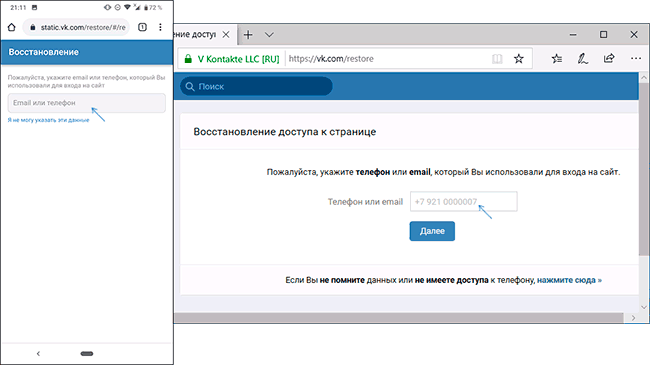The height and width of the screenshot is (365, 650).
Task: Open reading view in Edge
Action: click(497, 59)
